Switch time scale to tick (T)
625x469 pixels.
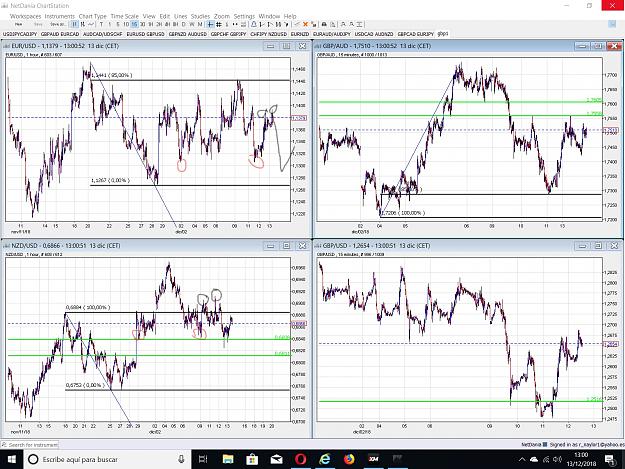pos(101,24)
